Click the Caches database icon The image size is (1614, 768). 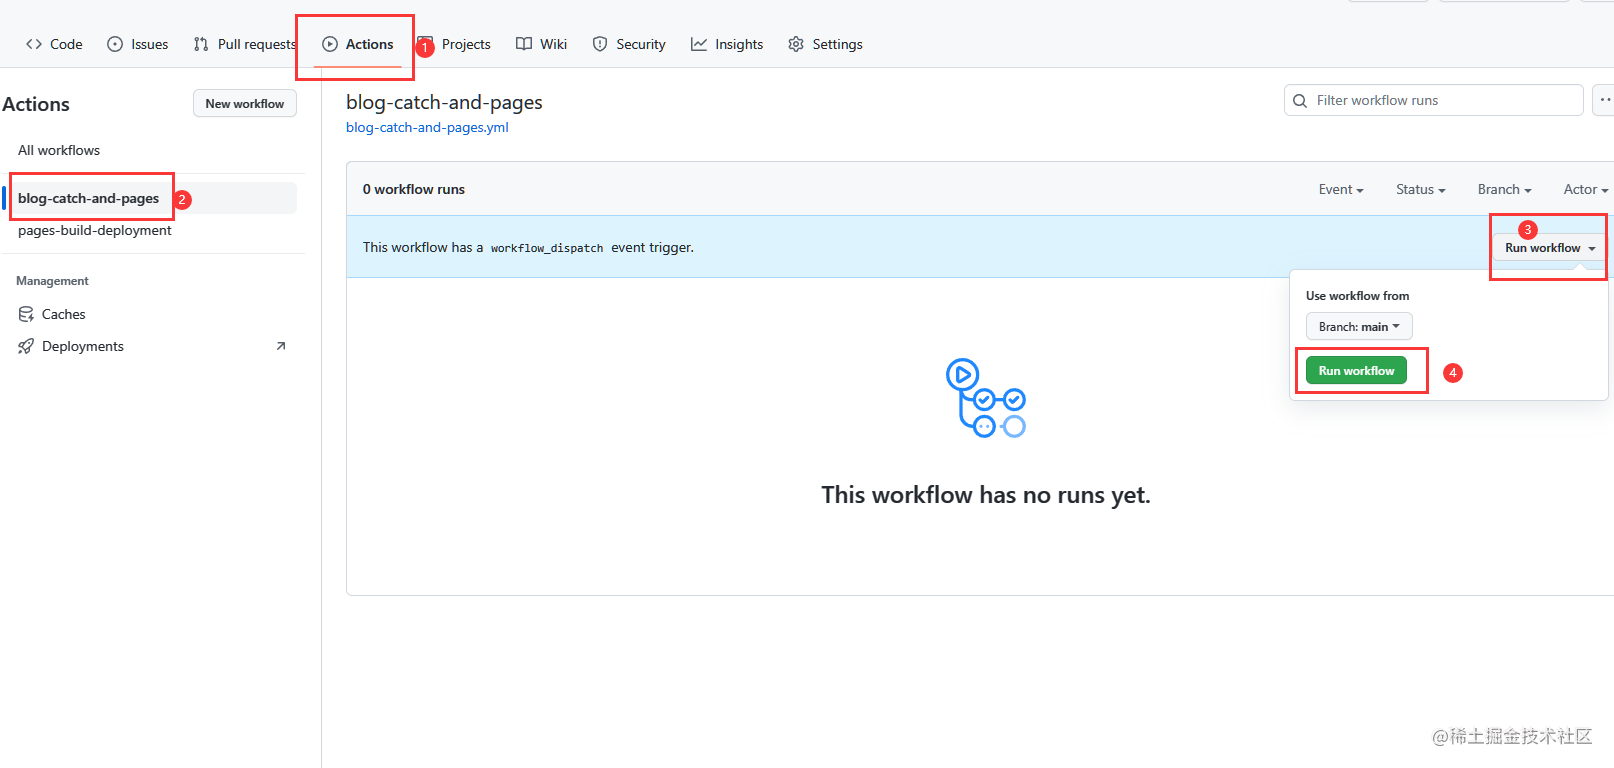[x=26, y=314]
